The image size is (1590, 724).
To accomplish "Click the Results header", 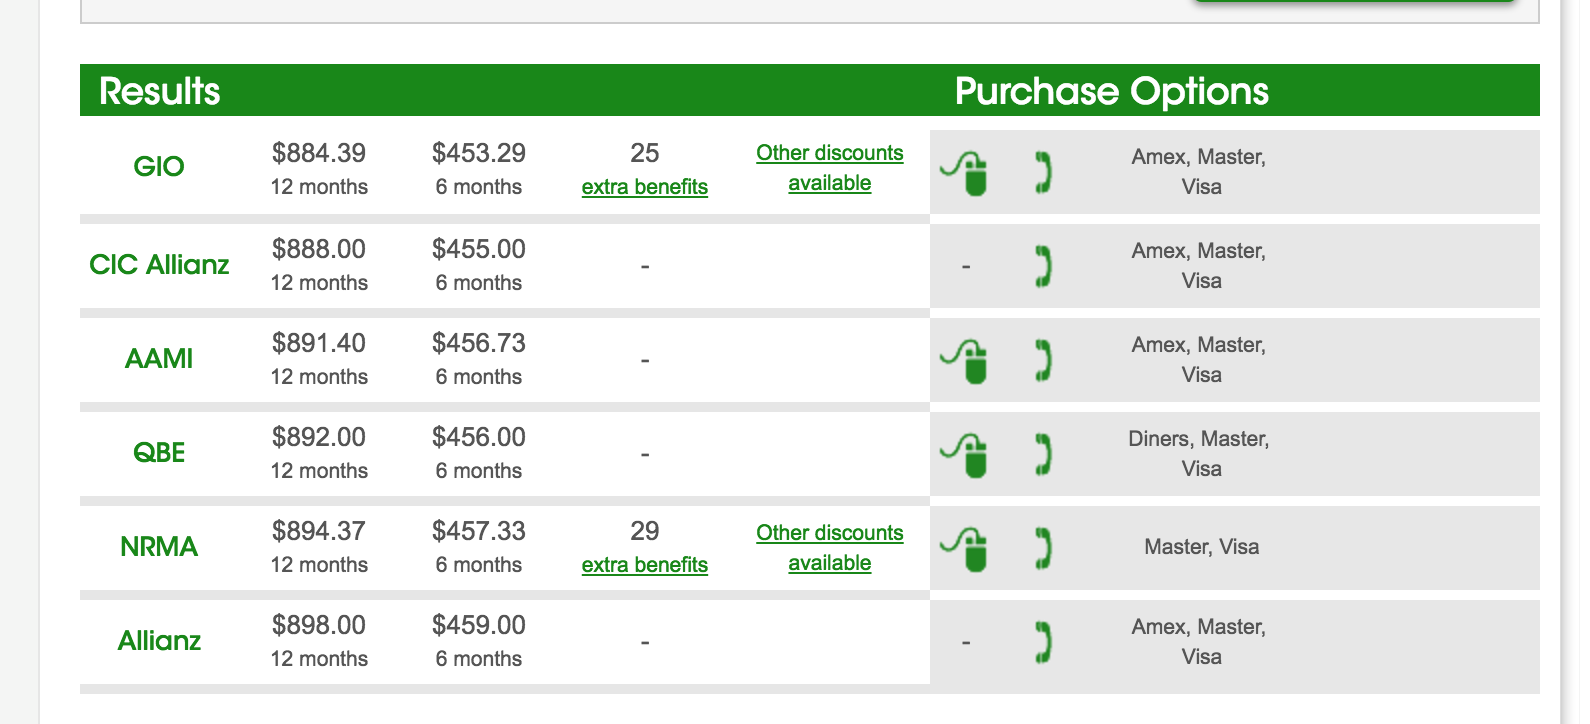I will 160,91.
